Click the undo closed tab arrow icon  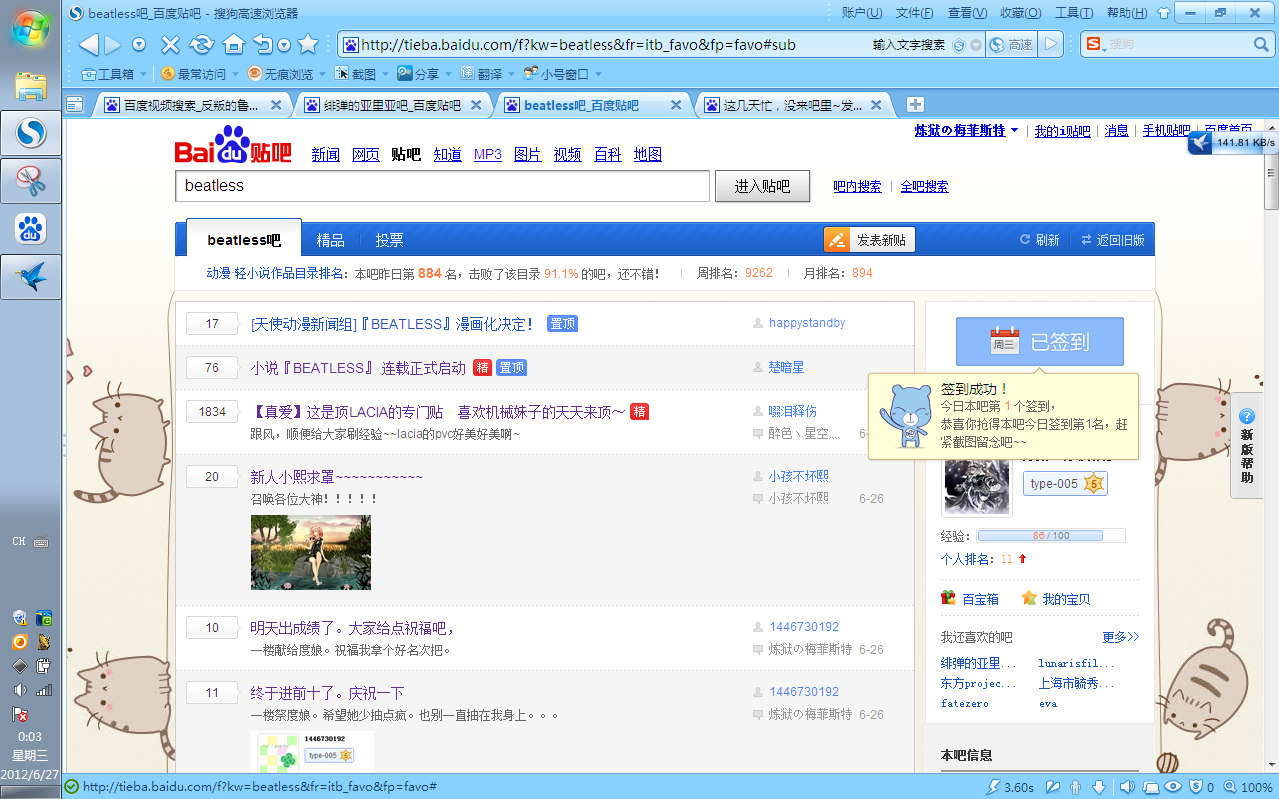click(x=262, y=44)
